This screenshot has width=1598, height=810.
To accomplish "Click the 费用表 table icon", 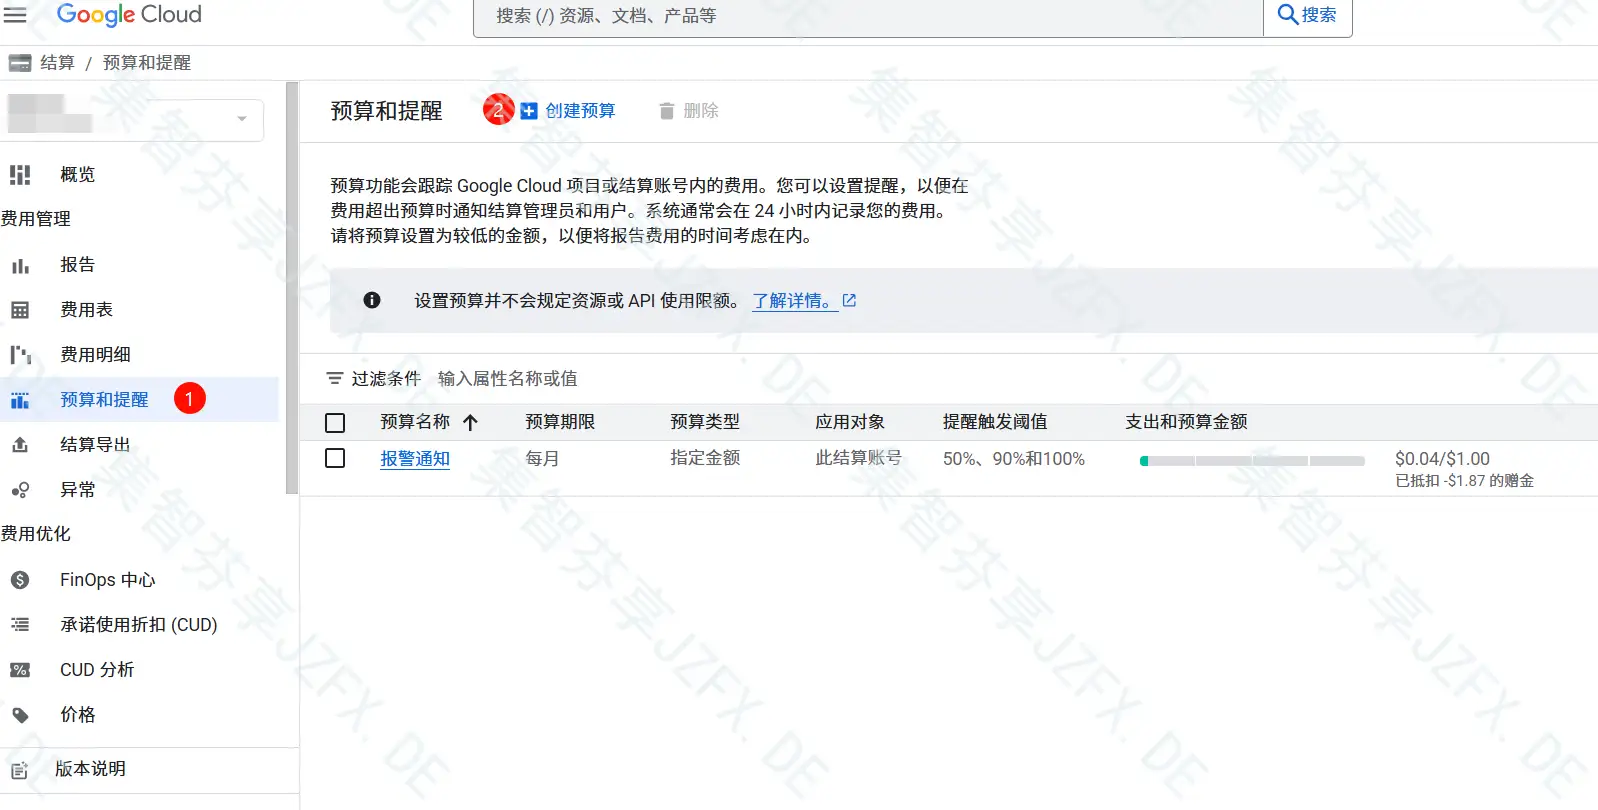I will (x=20, y=310).
